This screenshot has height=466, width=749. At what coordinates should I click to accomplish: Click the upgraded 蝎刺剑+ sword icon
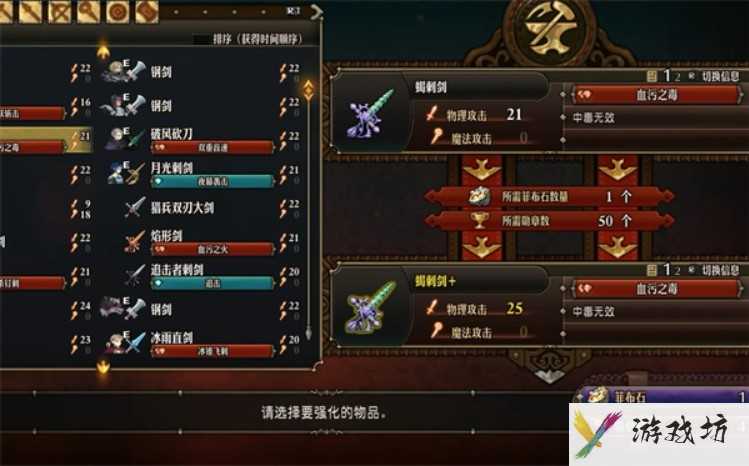(371, 308)
